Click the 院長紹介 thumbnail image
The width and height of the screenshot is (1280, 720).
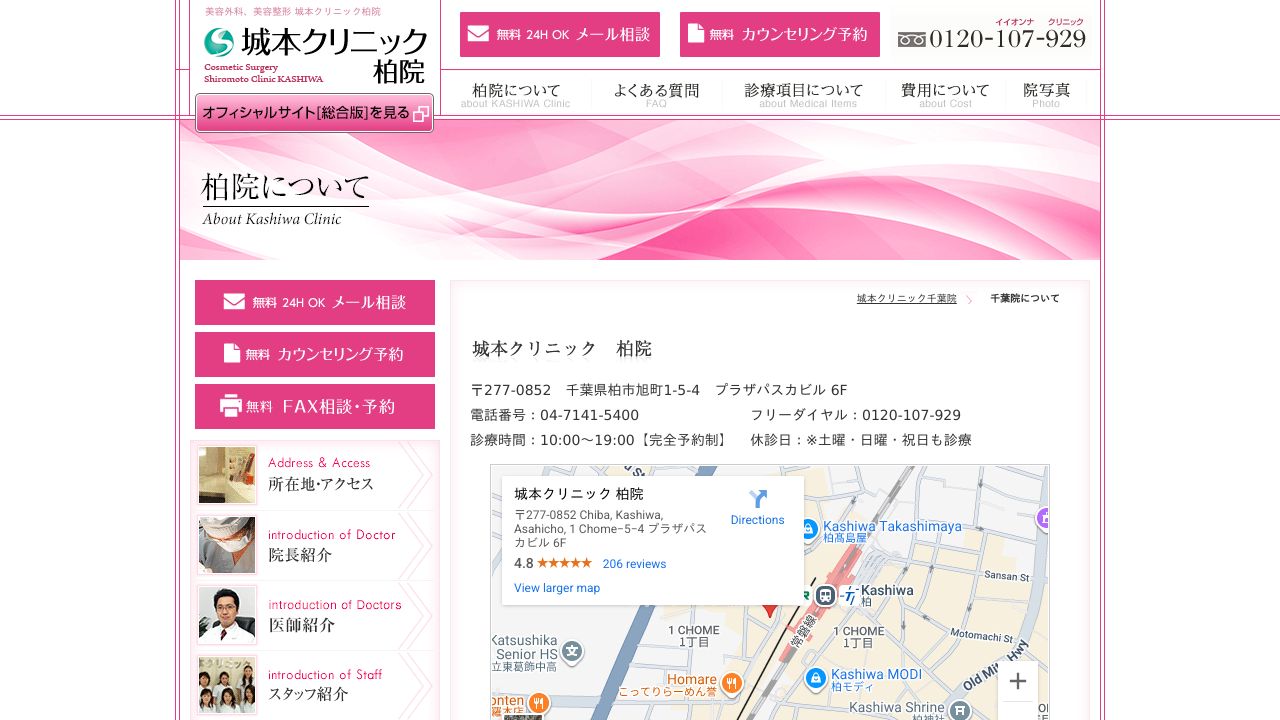click(226, 545)
